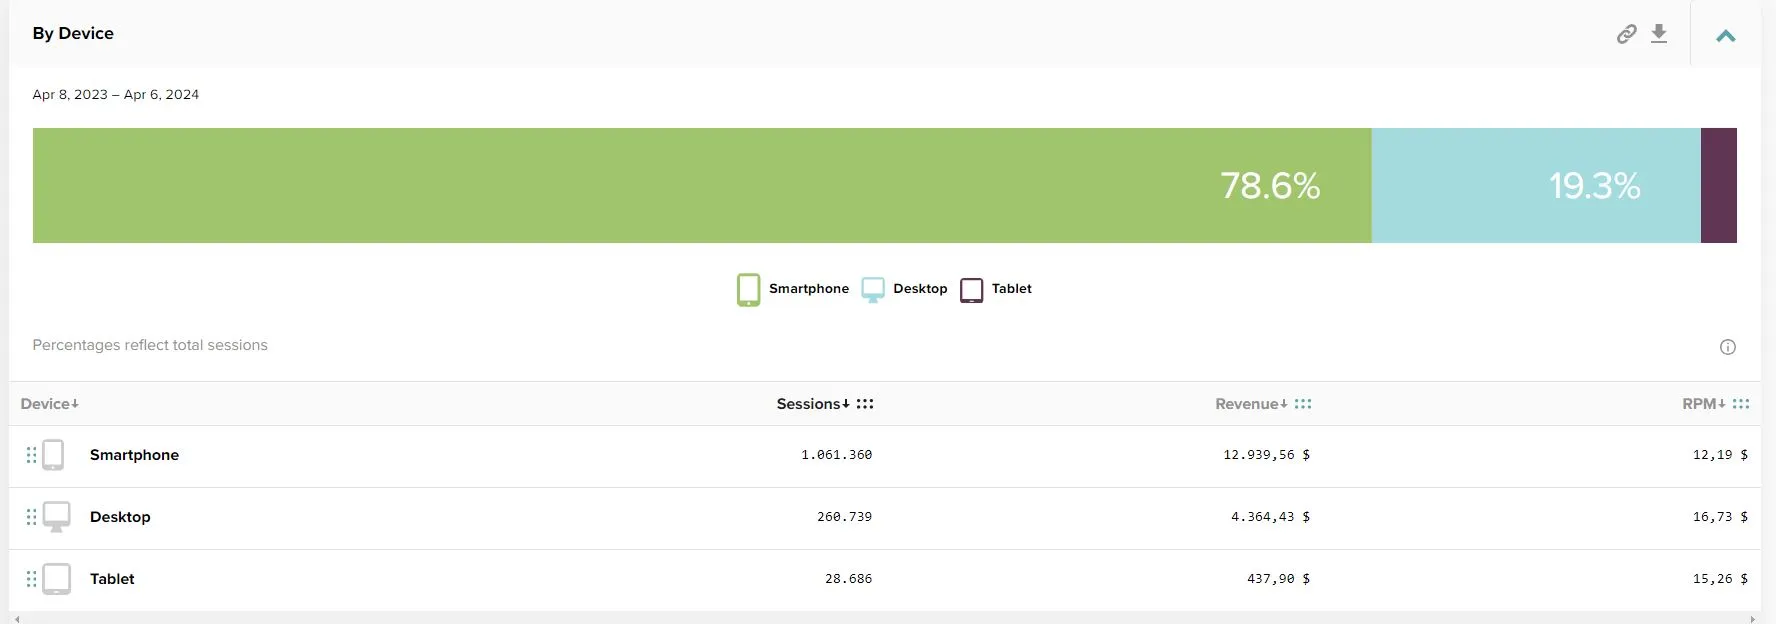Click the Smartphone row drag handle

pyautogui.click(x=31, y=455)
